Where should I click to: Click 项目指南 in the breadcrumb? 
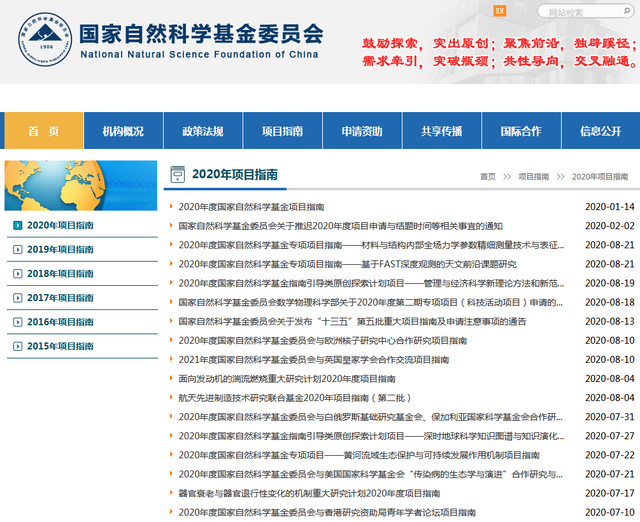click(x=534, y=177)
